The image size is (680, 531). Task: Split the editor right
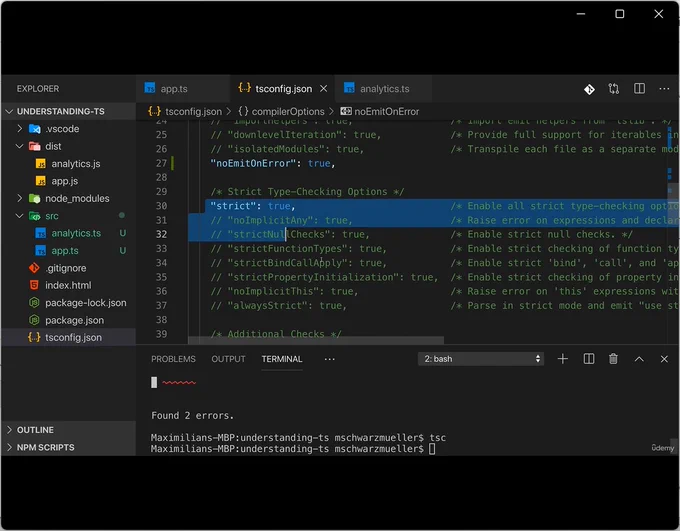click(639, 88)
